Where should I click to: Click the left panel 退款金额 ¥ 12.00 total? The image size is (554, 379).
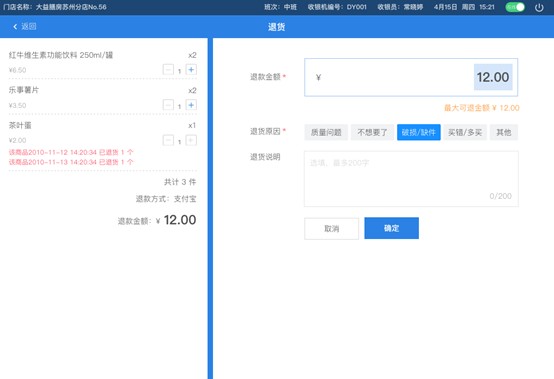tap(157, 220)
